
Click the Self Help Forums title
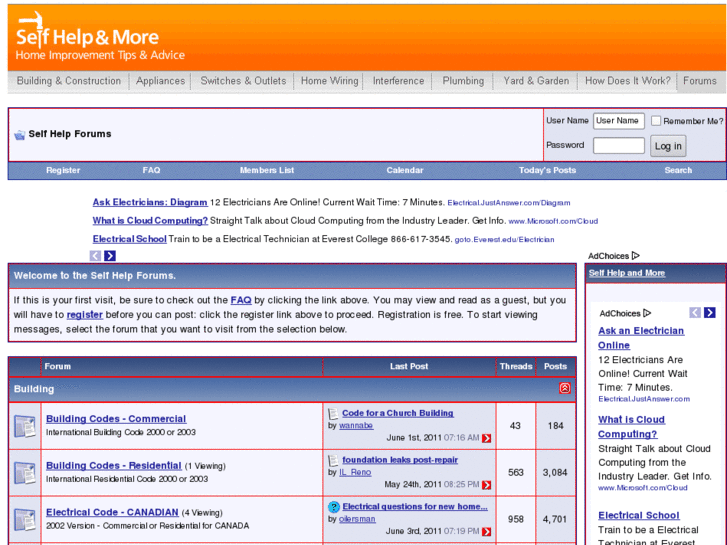(x=70, y=134)
